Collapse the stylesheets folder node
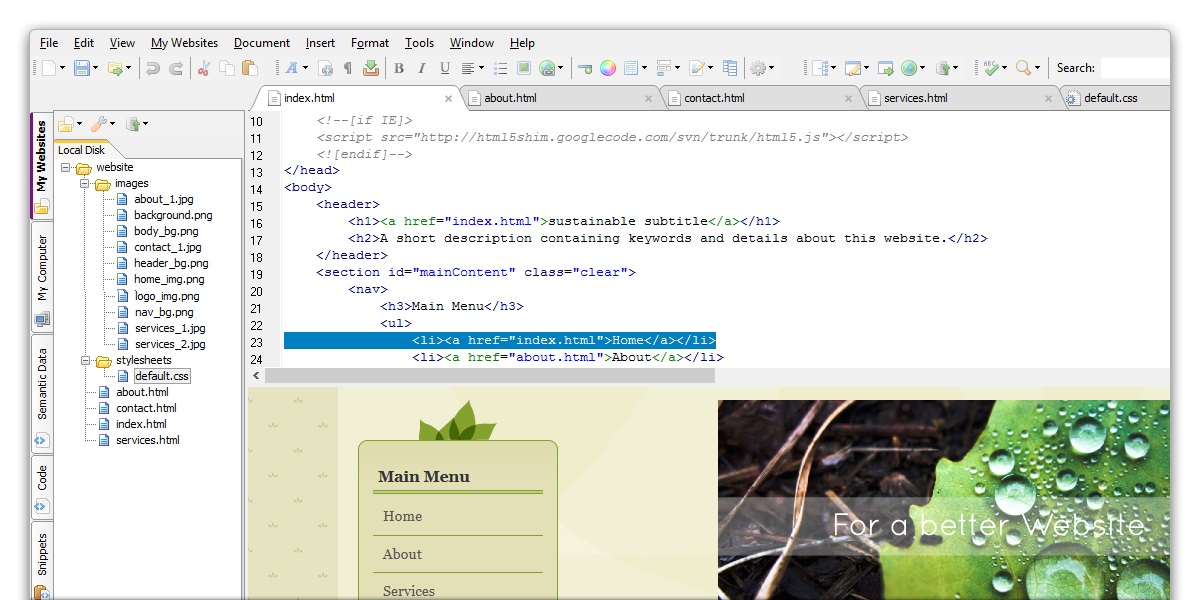This screenshot has height=600, width=1200. [x=85, y=360]
